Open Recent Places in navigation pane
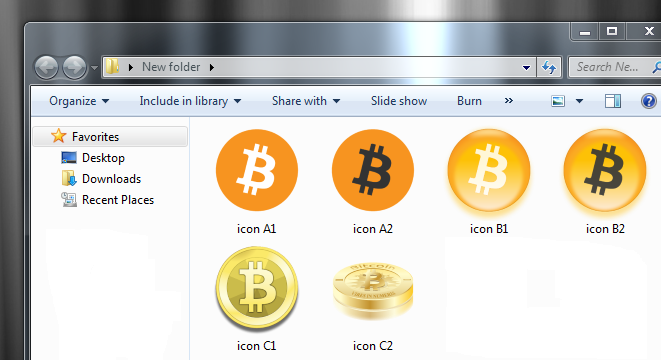 118,200
